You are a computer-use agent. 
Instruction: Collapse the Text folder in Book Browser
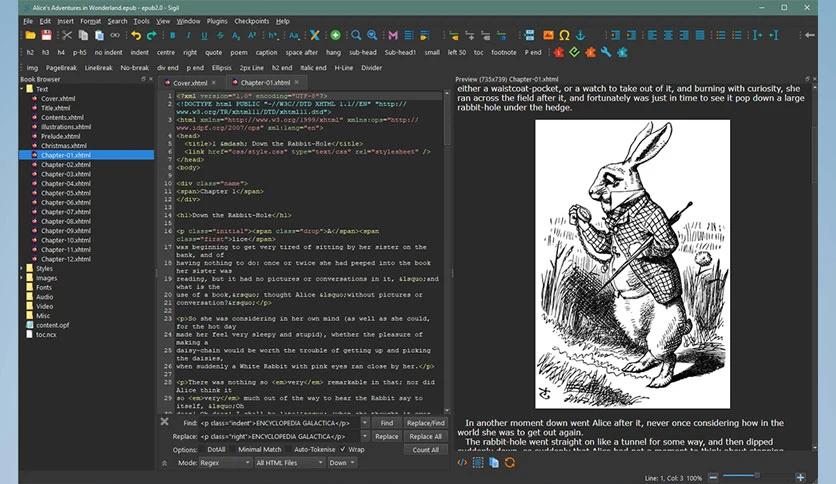coord(22,89)
